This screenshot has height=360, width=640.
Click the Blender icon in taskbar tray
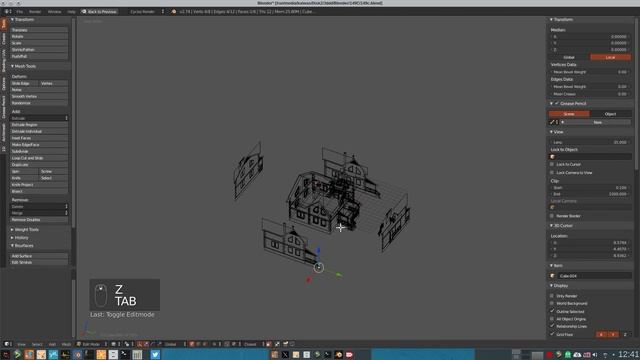(x=338, y=355)
